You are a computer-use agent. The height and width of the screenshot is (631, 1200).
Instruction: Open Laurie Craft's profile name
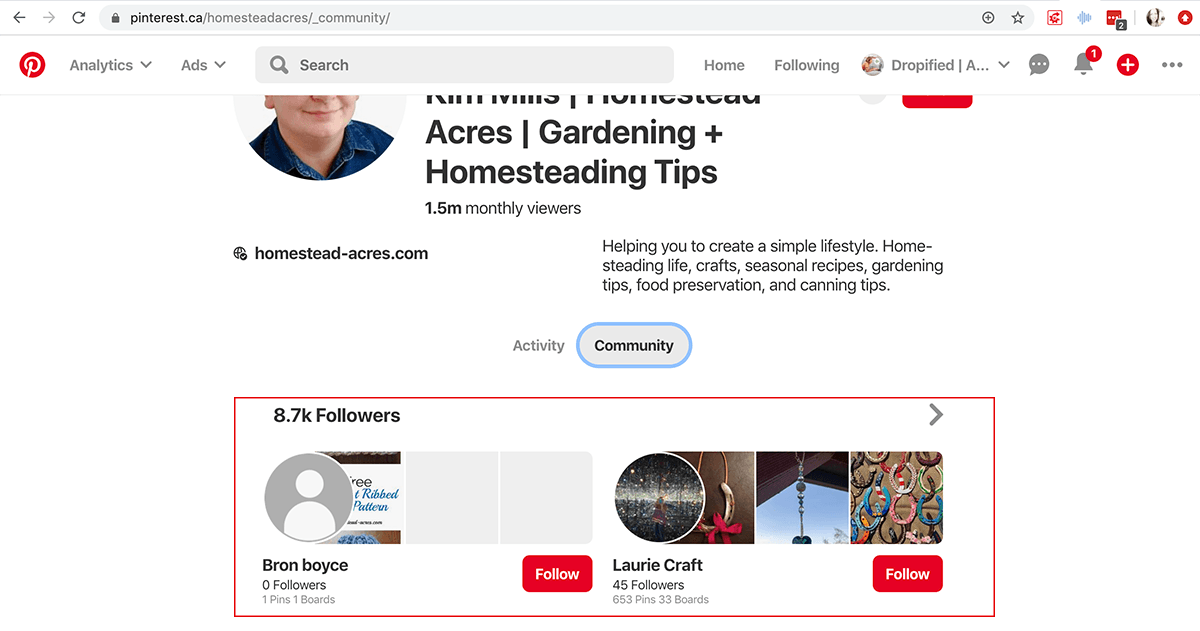[657, 565]
